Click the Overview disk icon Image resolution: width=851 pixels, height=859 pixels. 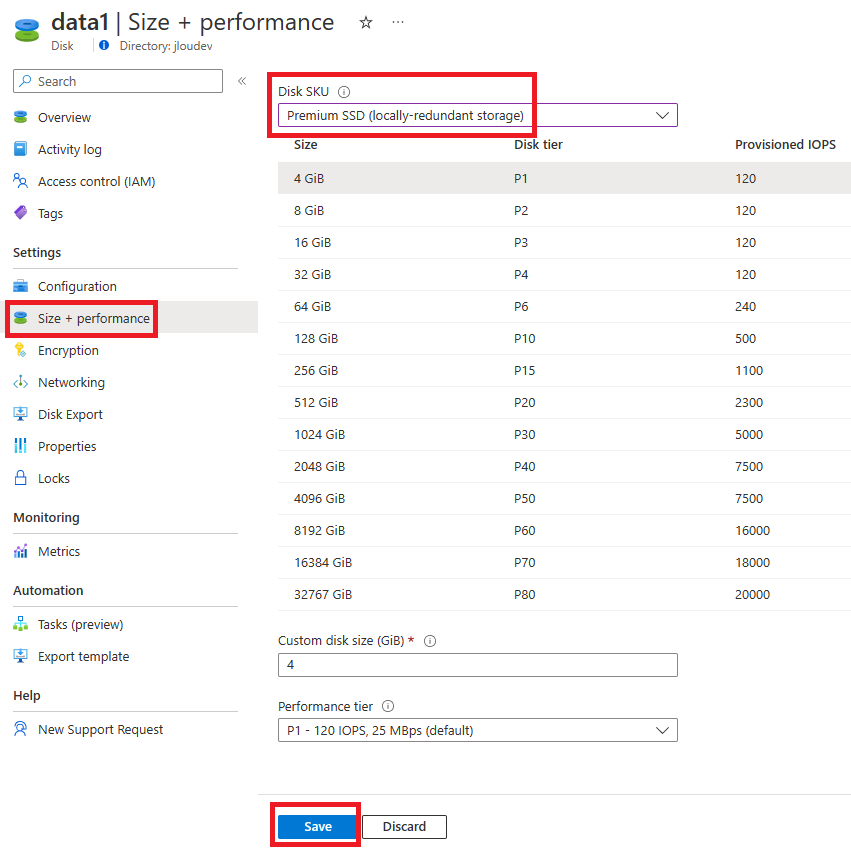click(x=20, y=117)
